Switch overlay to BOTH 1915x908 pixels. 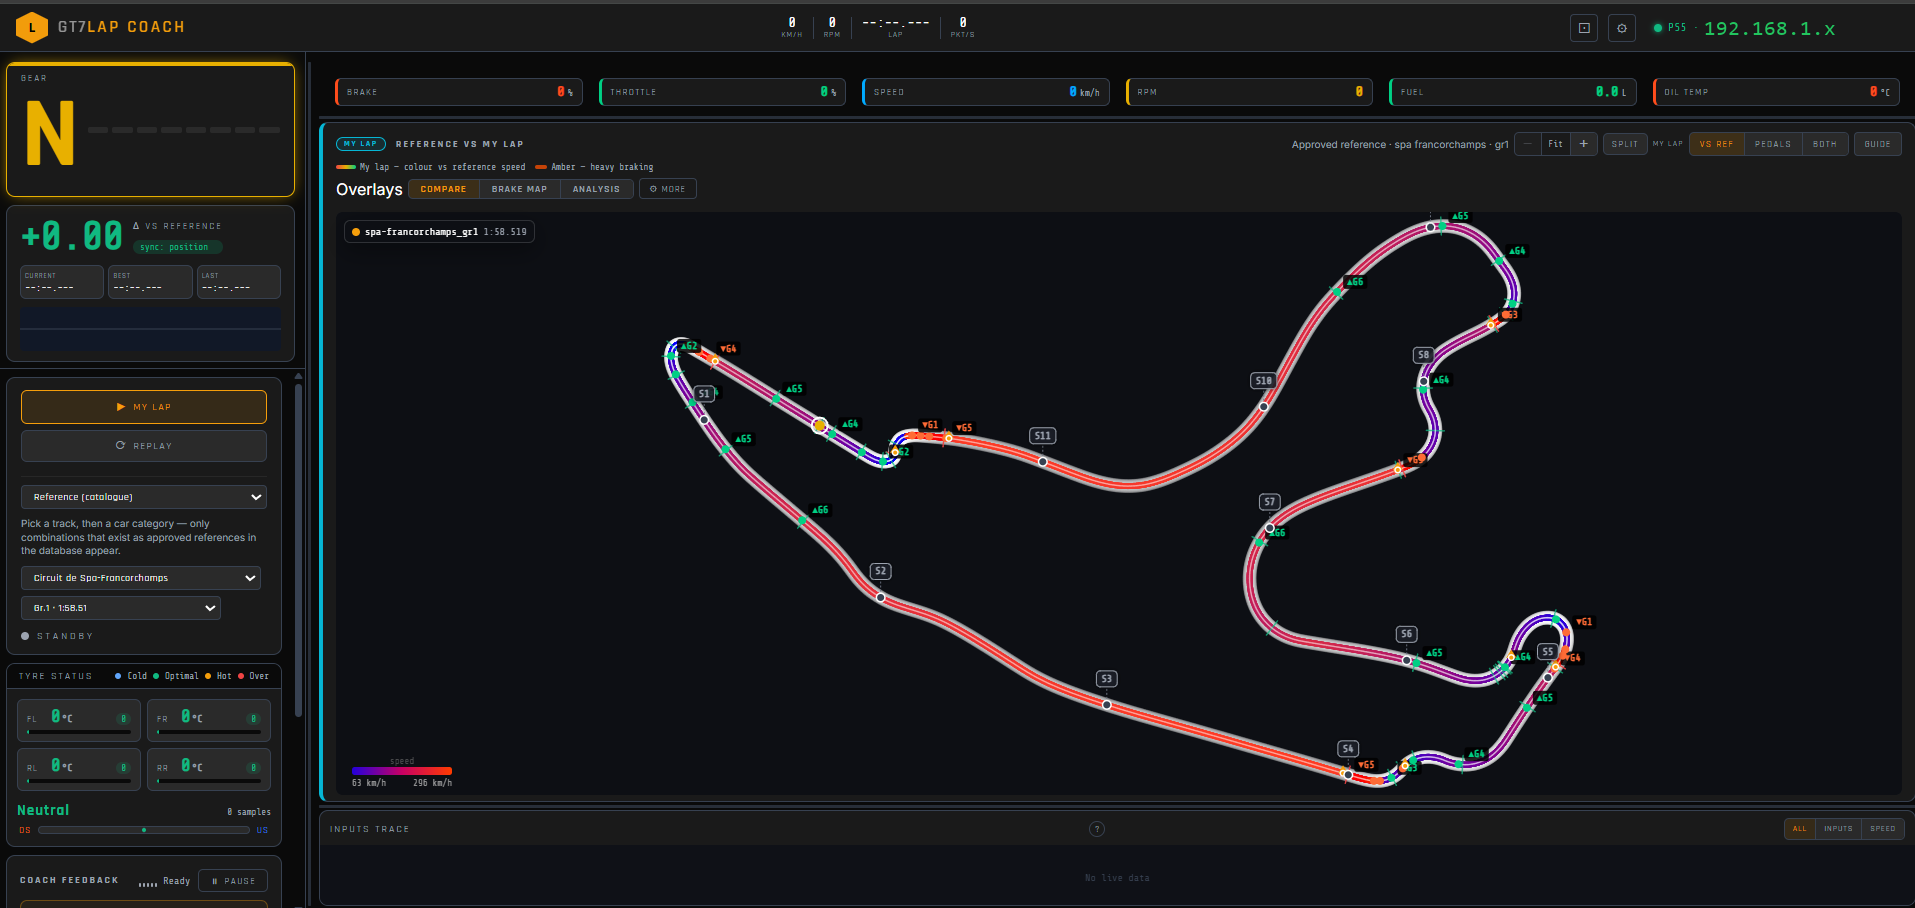point(1825,144)
